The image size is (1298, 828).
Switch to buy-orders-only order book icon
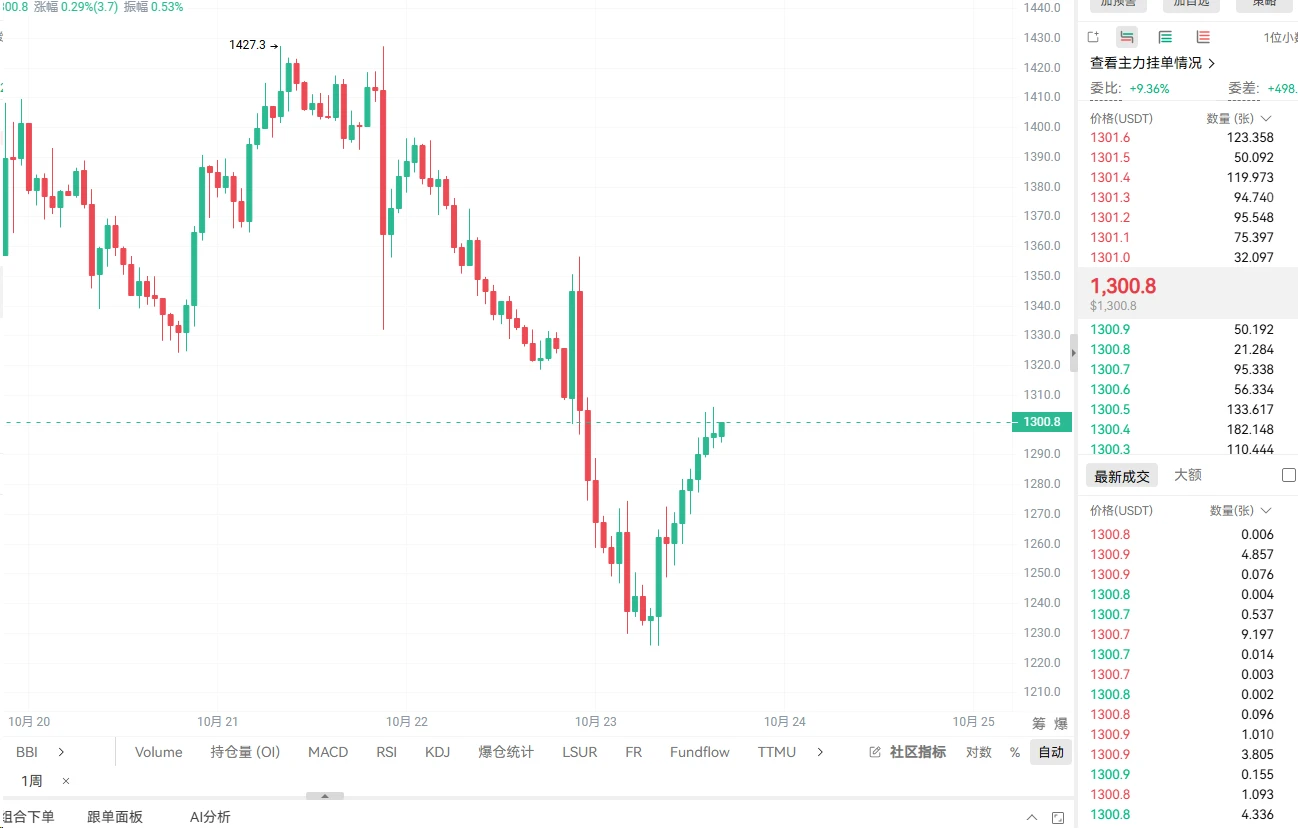pyautogui.click(x=1165, y=37)
